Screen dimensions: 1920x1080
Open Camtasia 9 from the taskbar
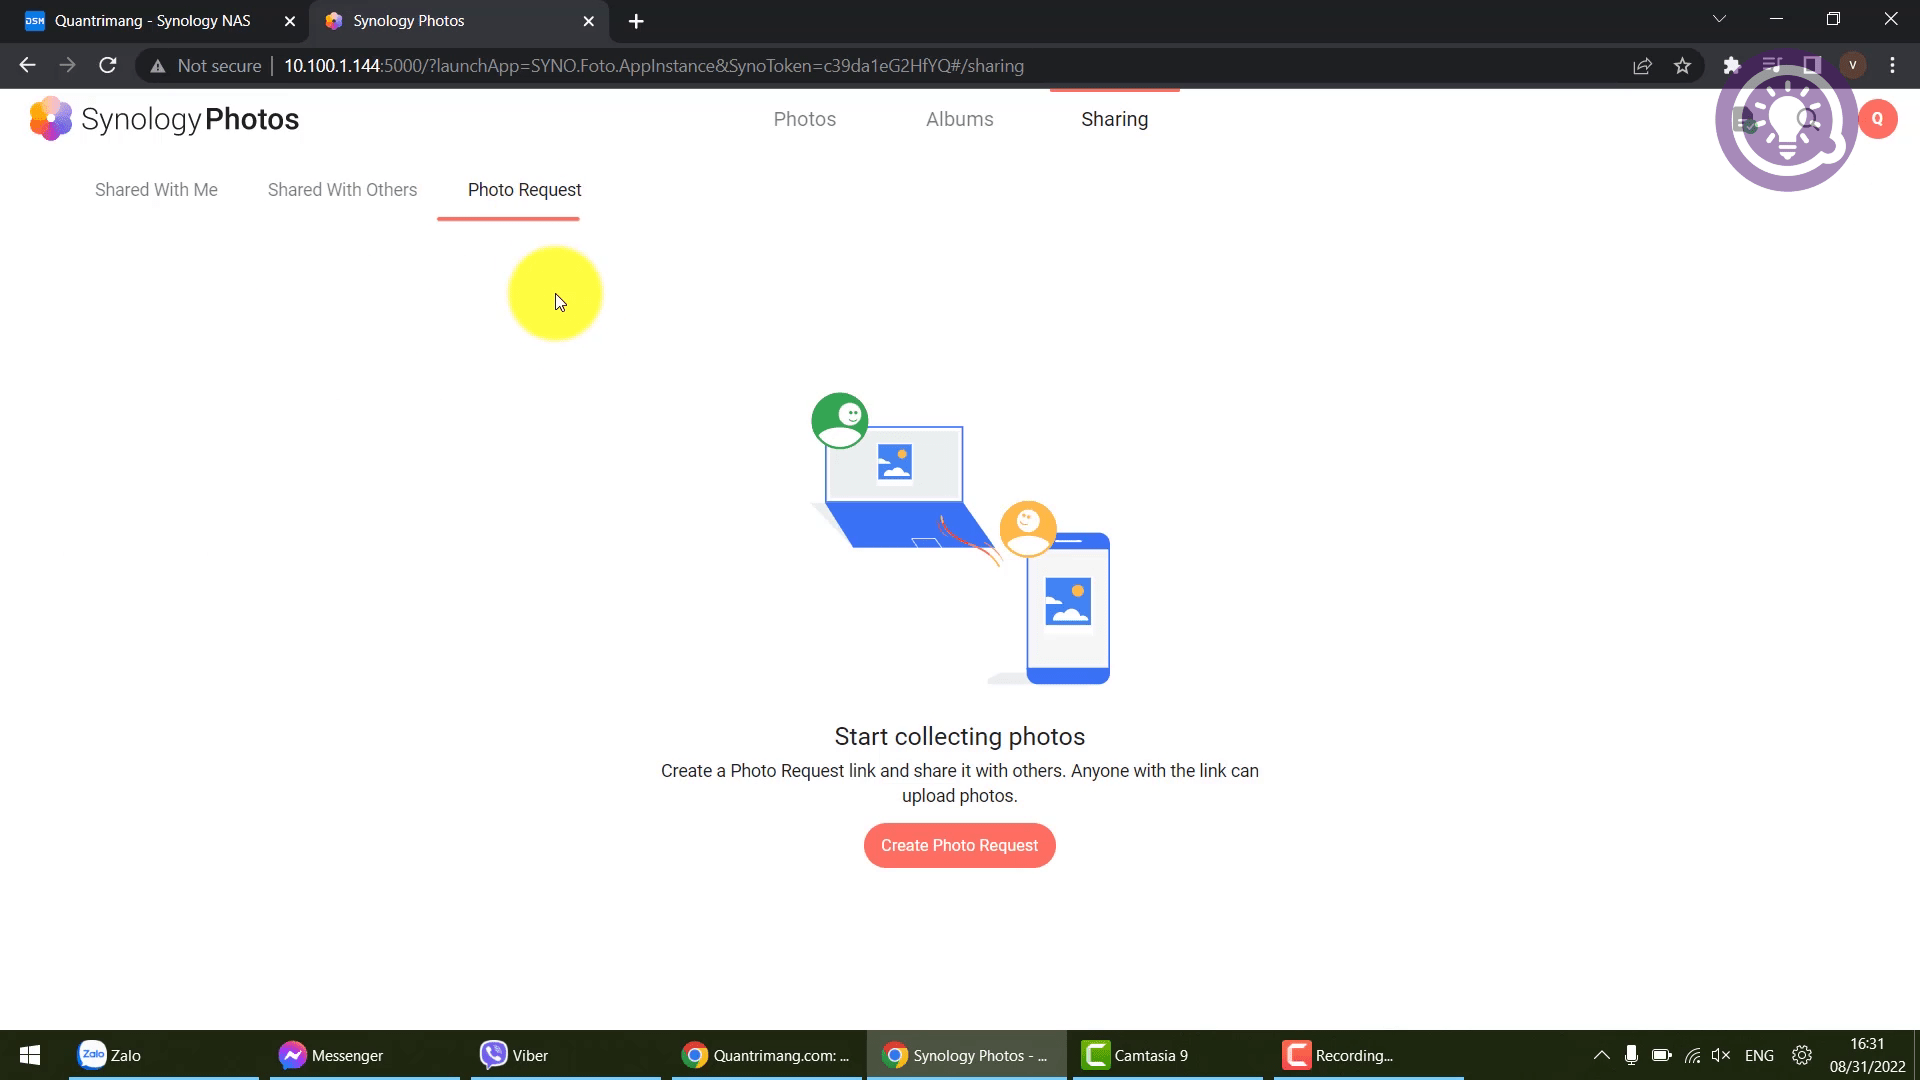pyautogui.click(x=1167, y=1055)
